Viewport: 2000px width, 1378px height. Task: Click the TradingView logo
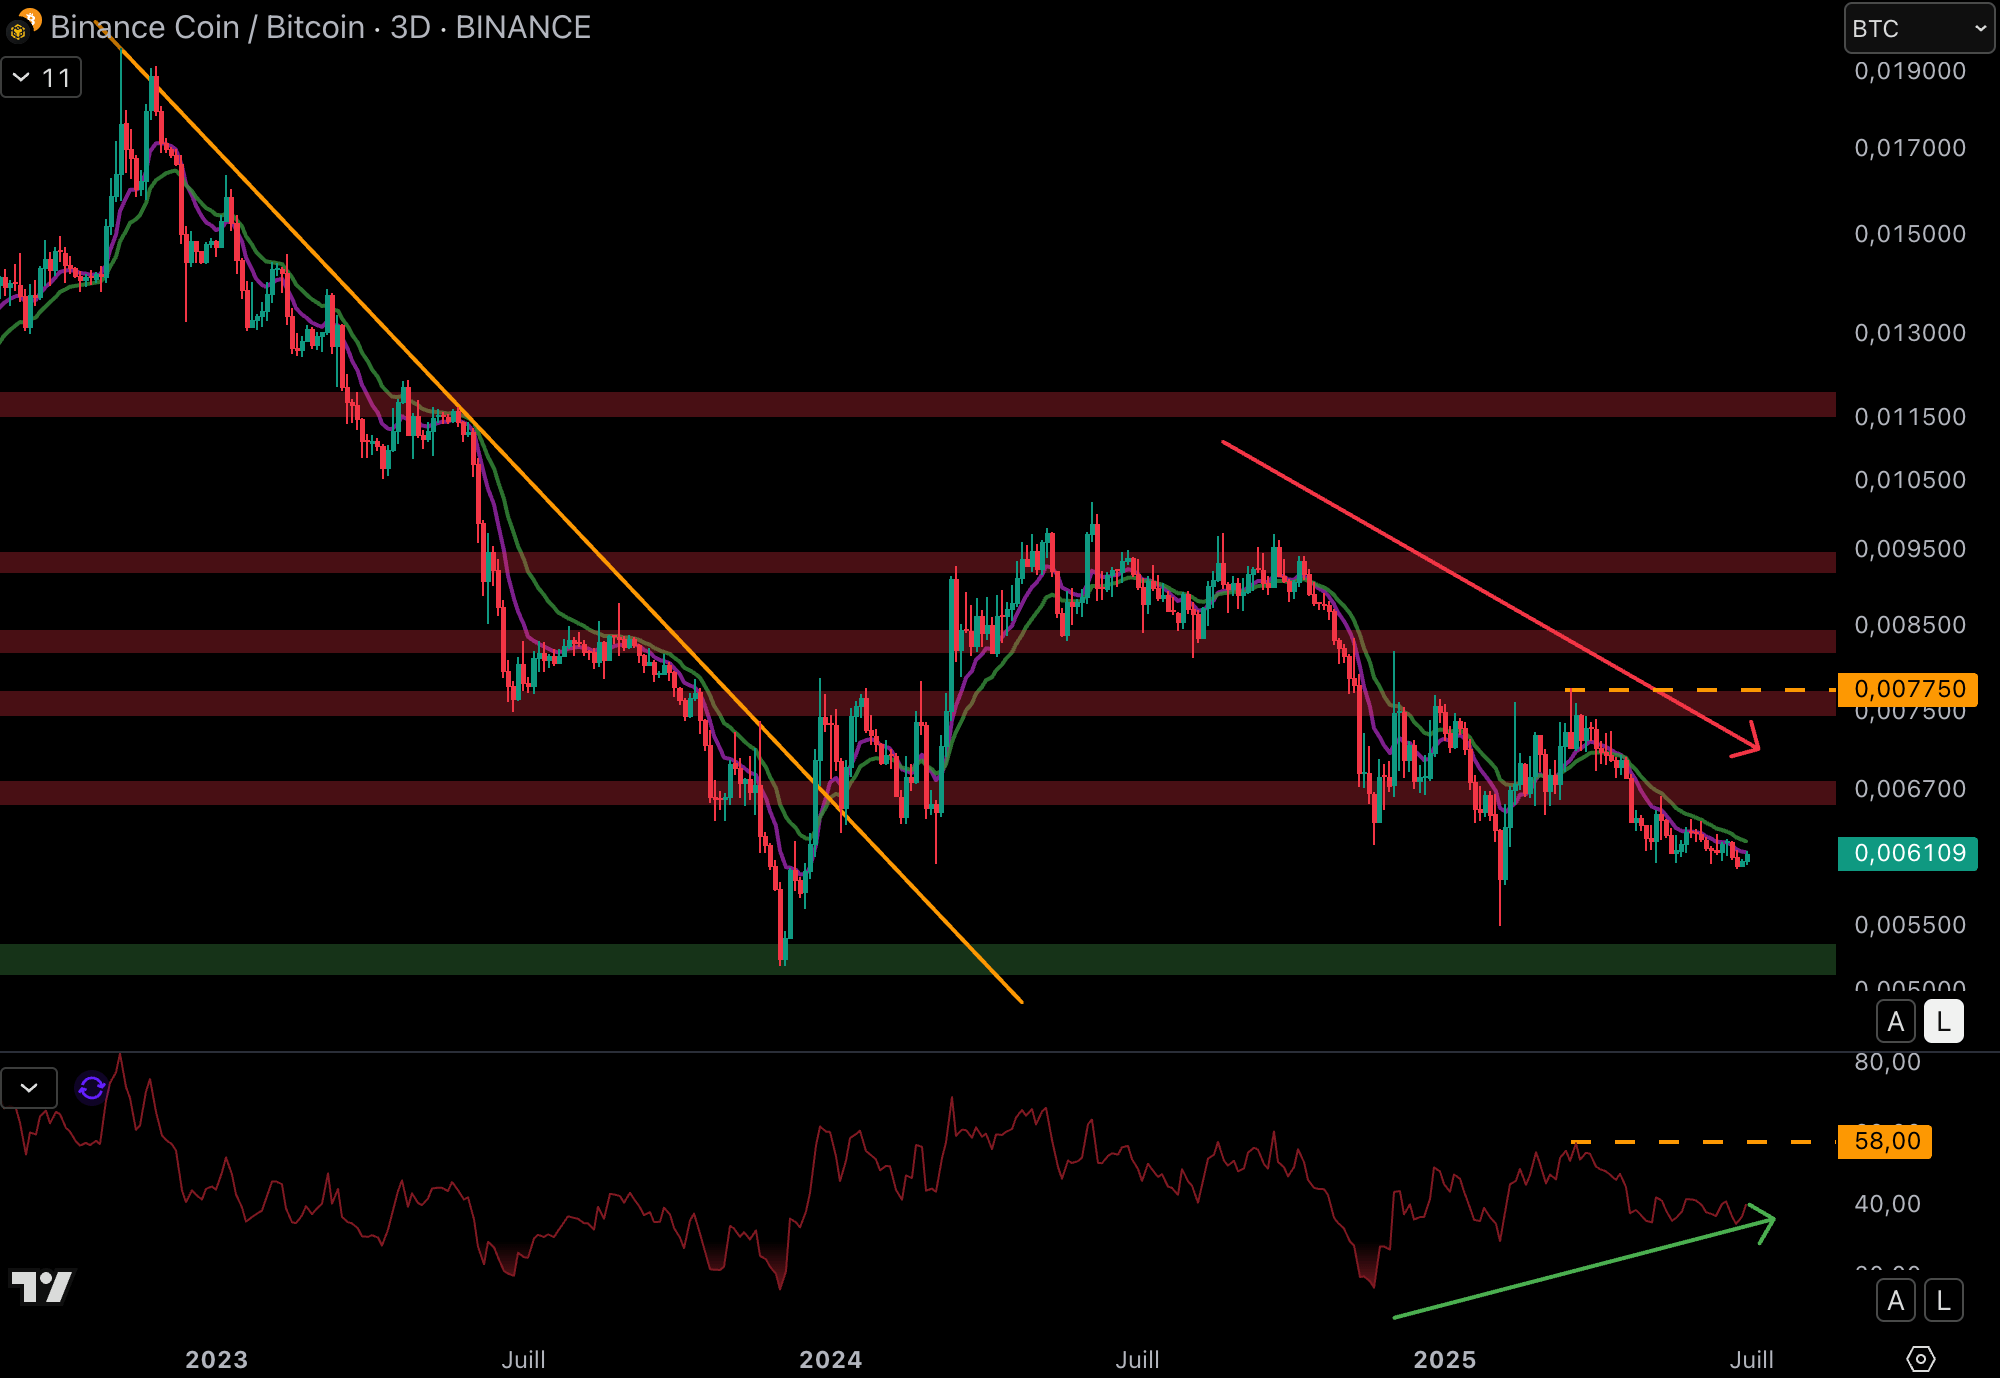point(41,1287)
